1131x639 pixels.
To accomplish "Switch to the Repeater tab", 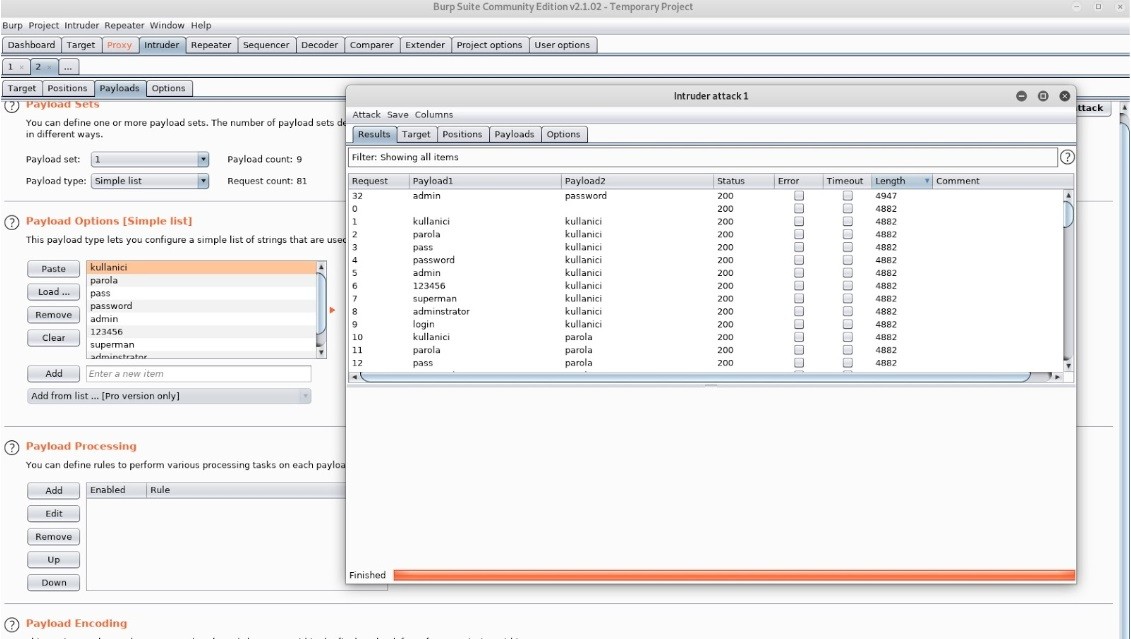I will click(x=211, y=45).
